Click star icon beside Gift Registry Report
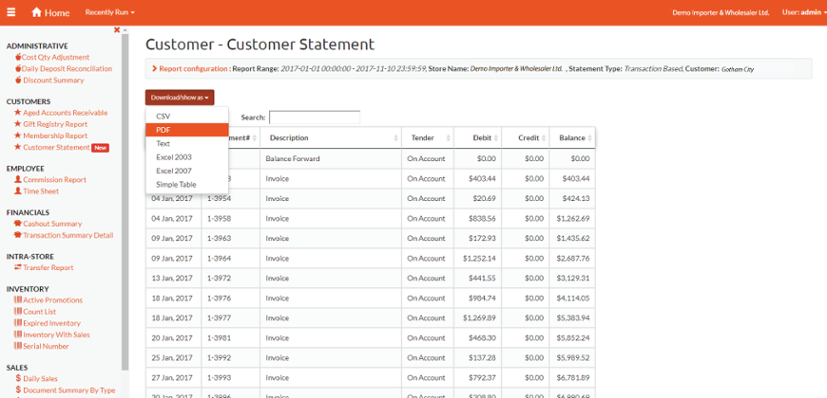The width and height of the screenshot is (827, 398). pyautogui.click(x=18, y=124)
